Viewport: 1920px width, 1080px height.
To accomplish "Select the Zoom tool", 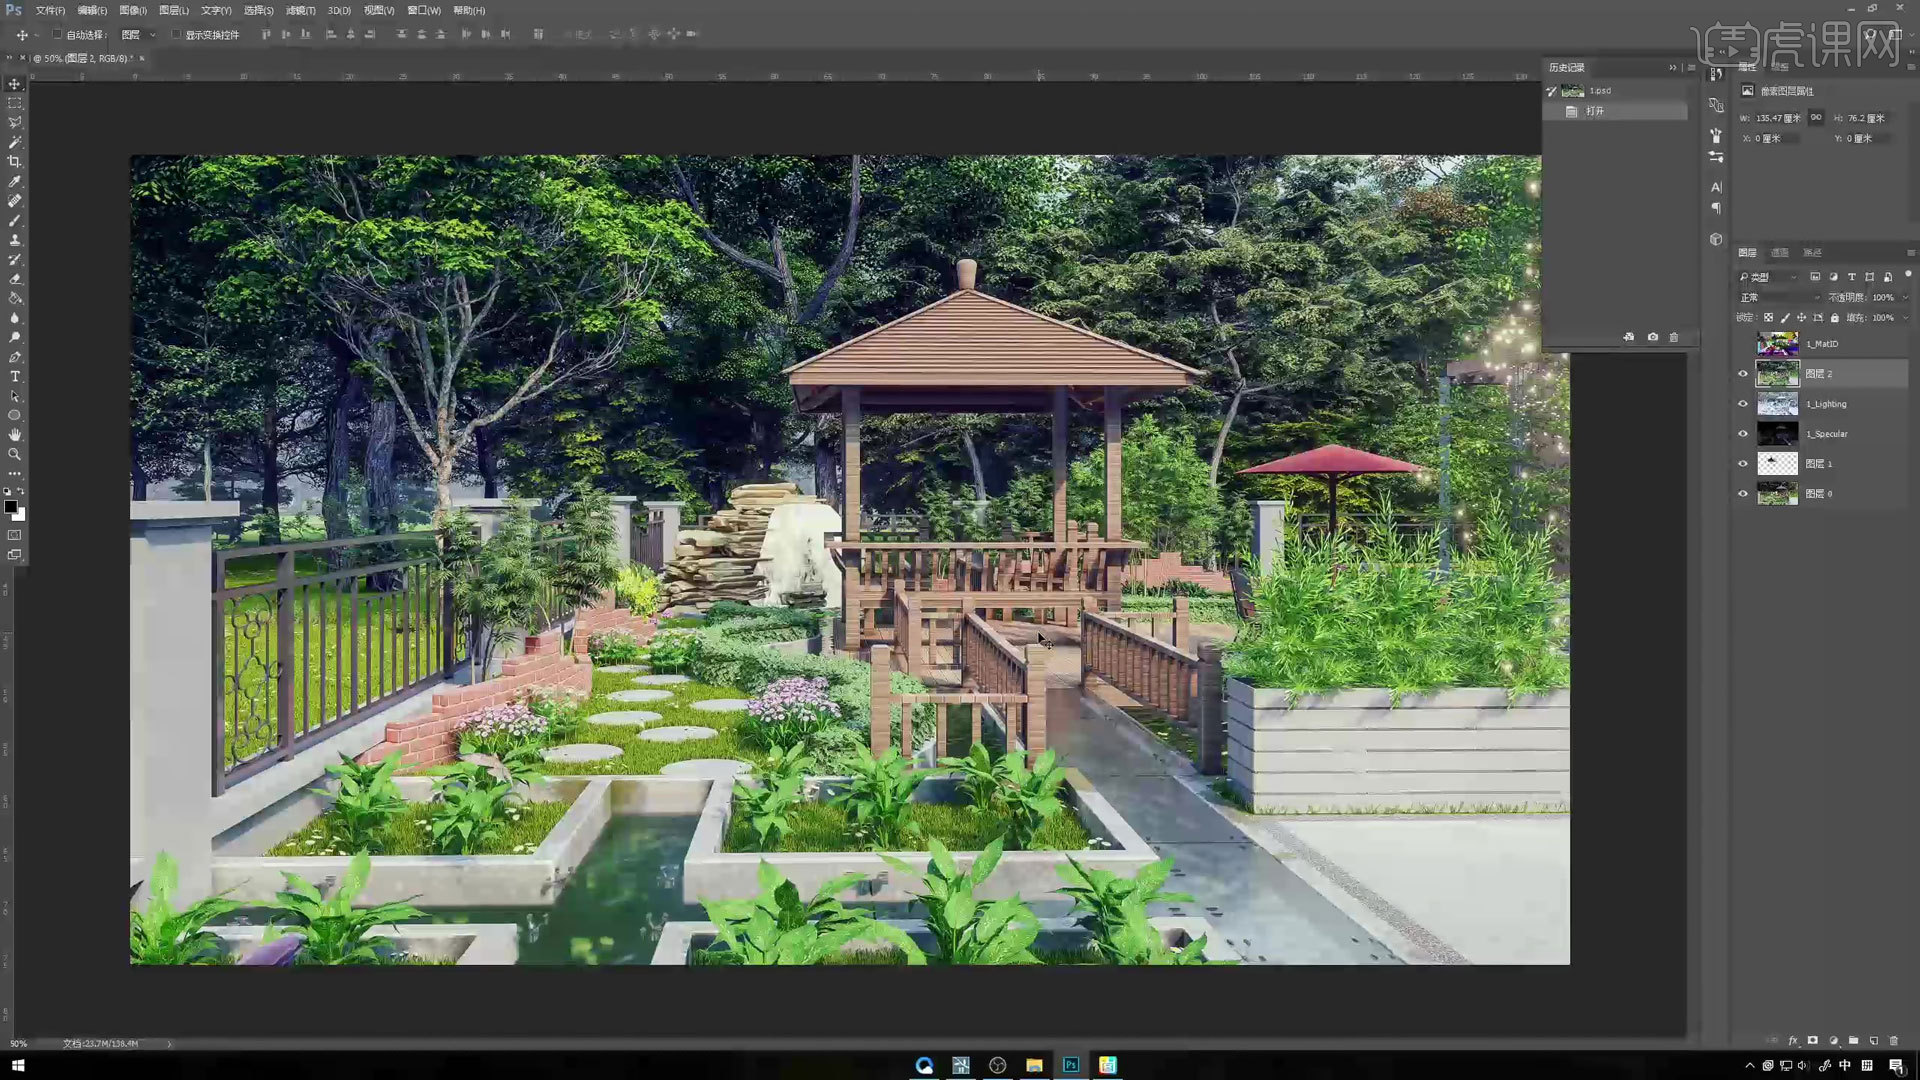I will coord(14,454).
